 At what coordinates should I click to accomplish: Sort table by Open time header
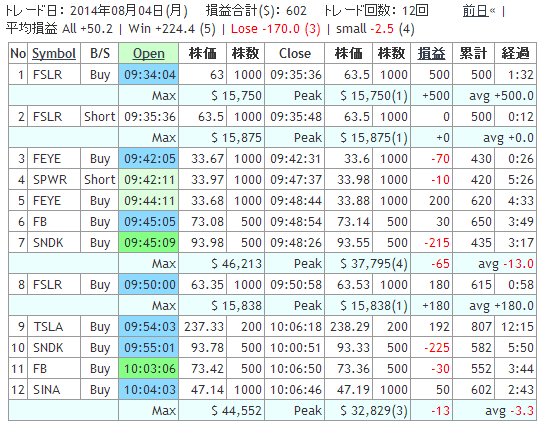(x=149, y=53)
